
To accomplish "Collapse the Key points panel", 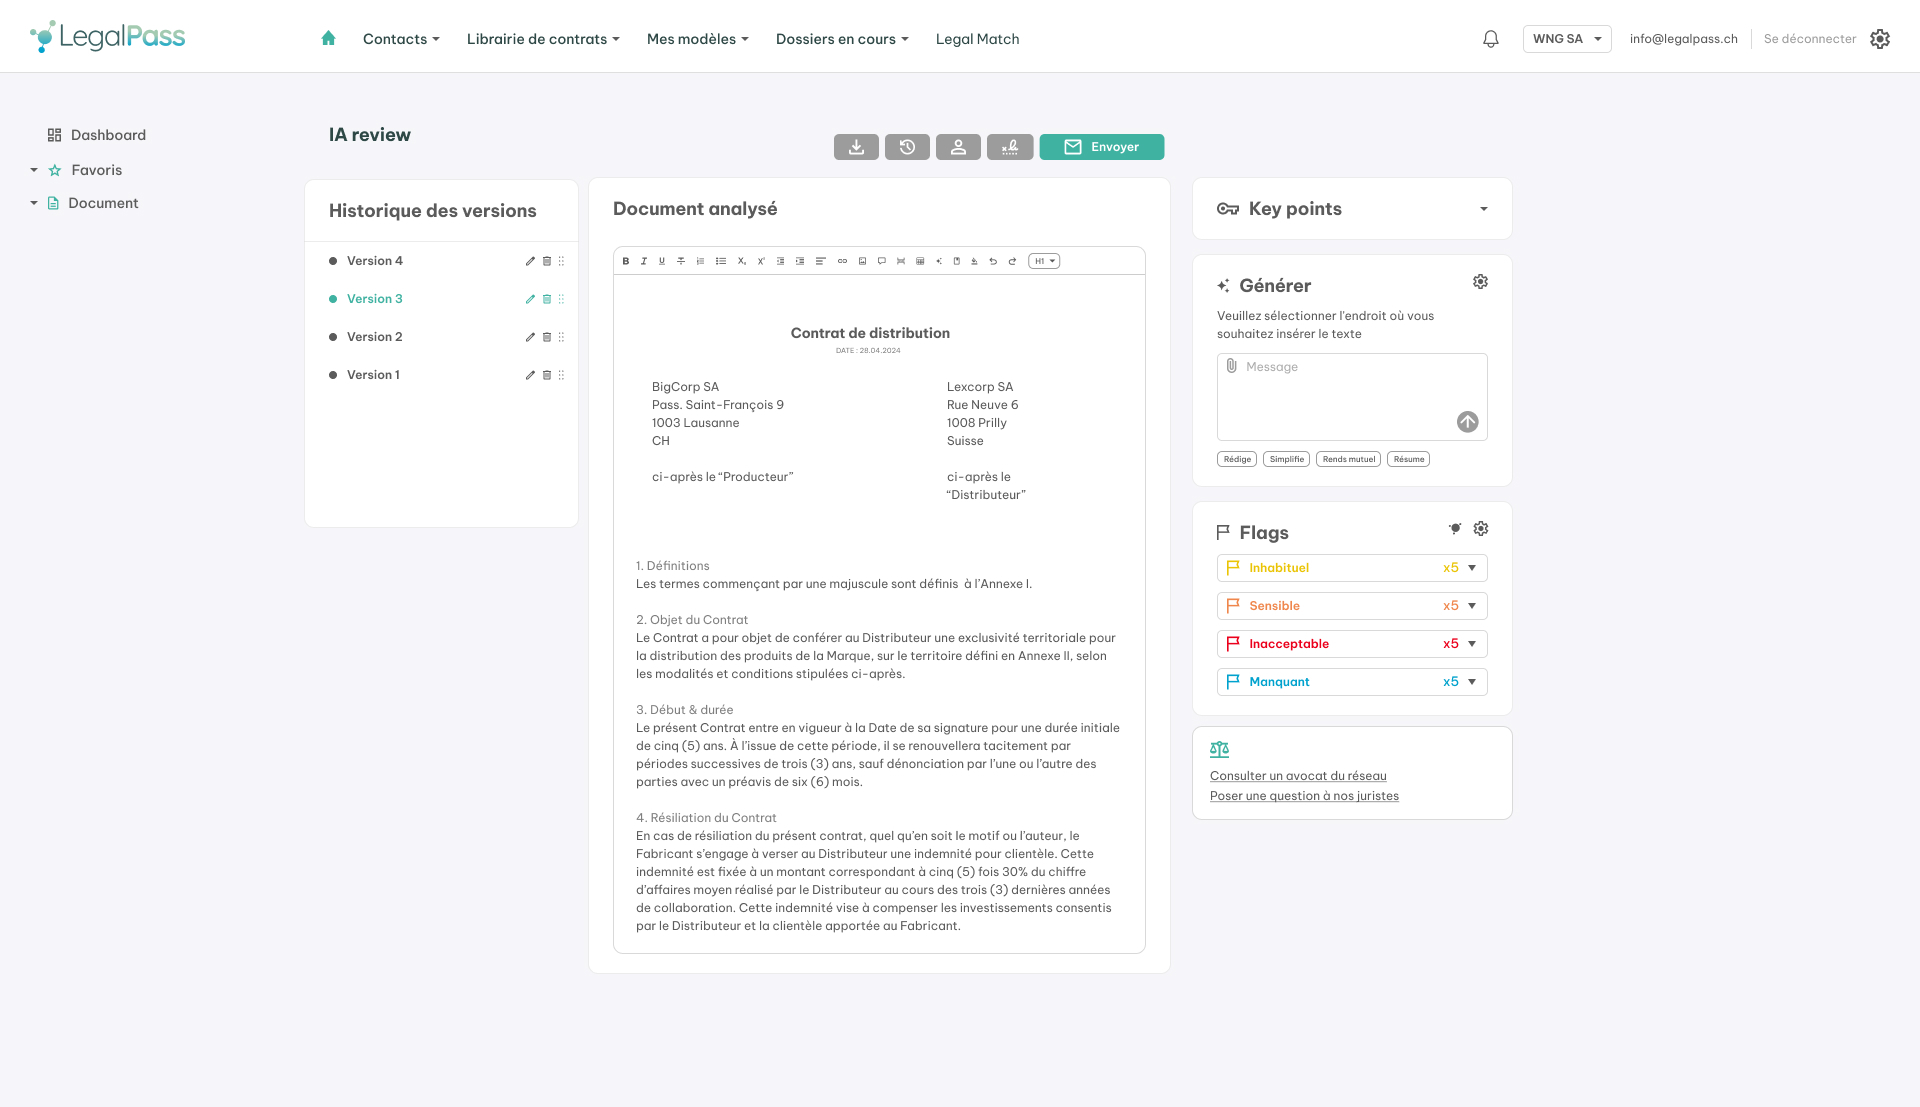I will (1484, 209).
